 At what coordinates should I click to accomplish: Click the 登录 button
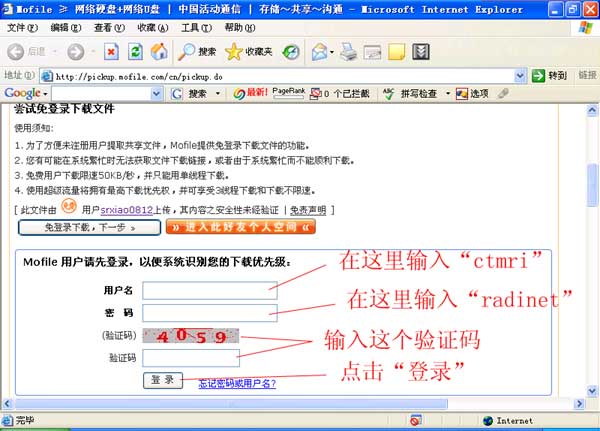tap(163, 380)
